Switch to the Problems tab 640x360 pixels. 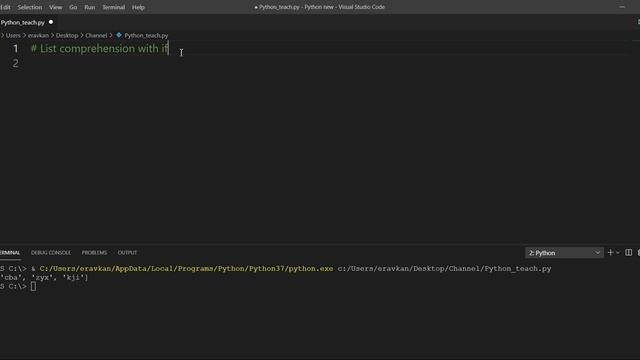(x=94, y=253)
